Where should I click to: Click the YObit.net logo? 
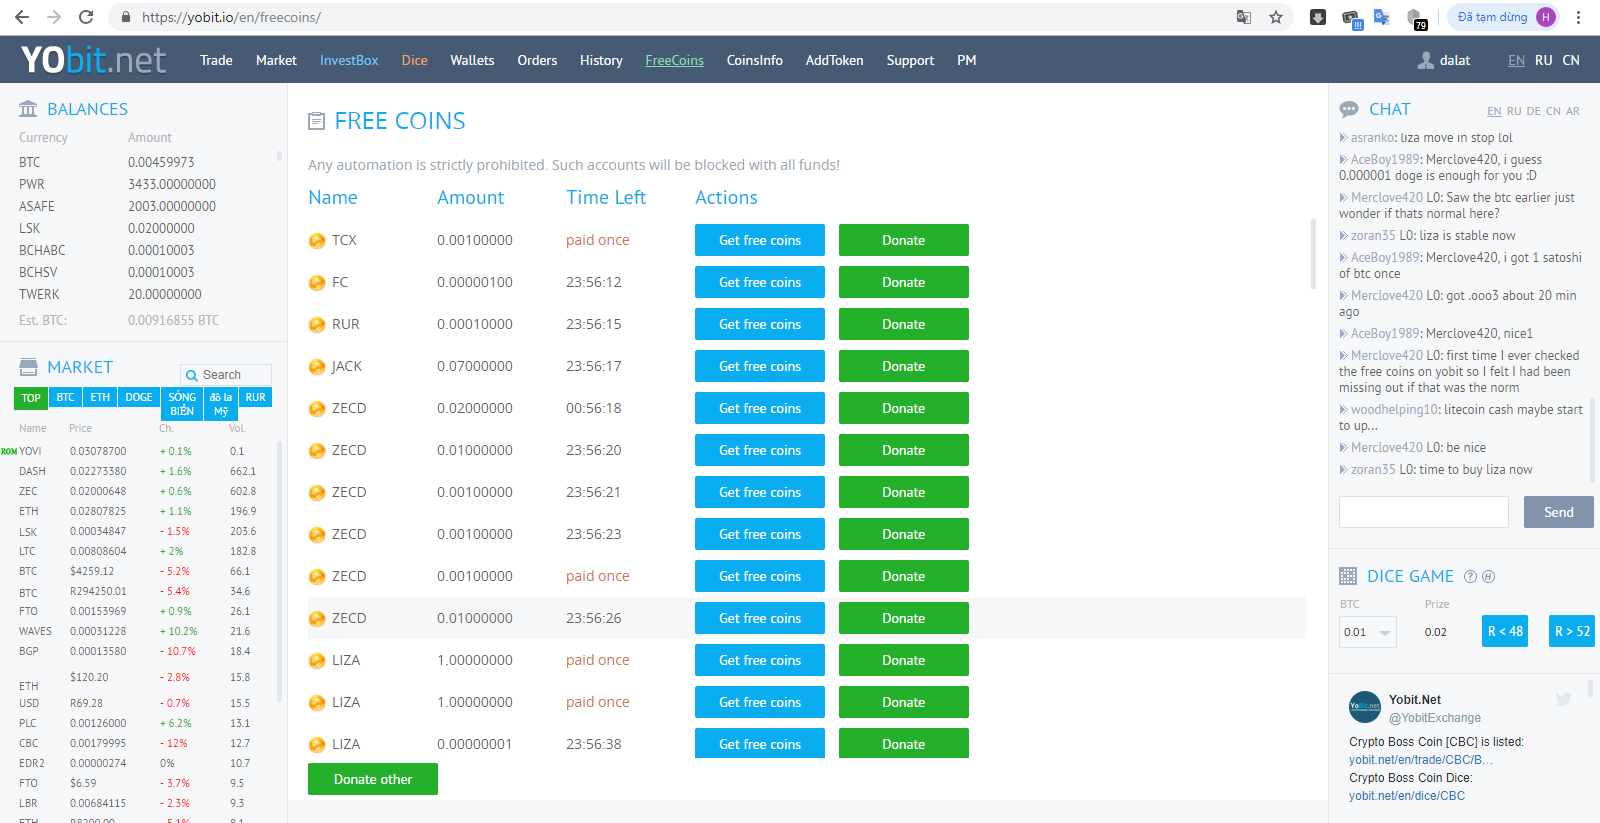point(93,60)
